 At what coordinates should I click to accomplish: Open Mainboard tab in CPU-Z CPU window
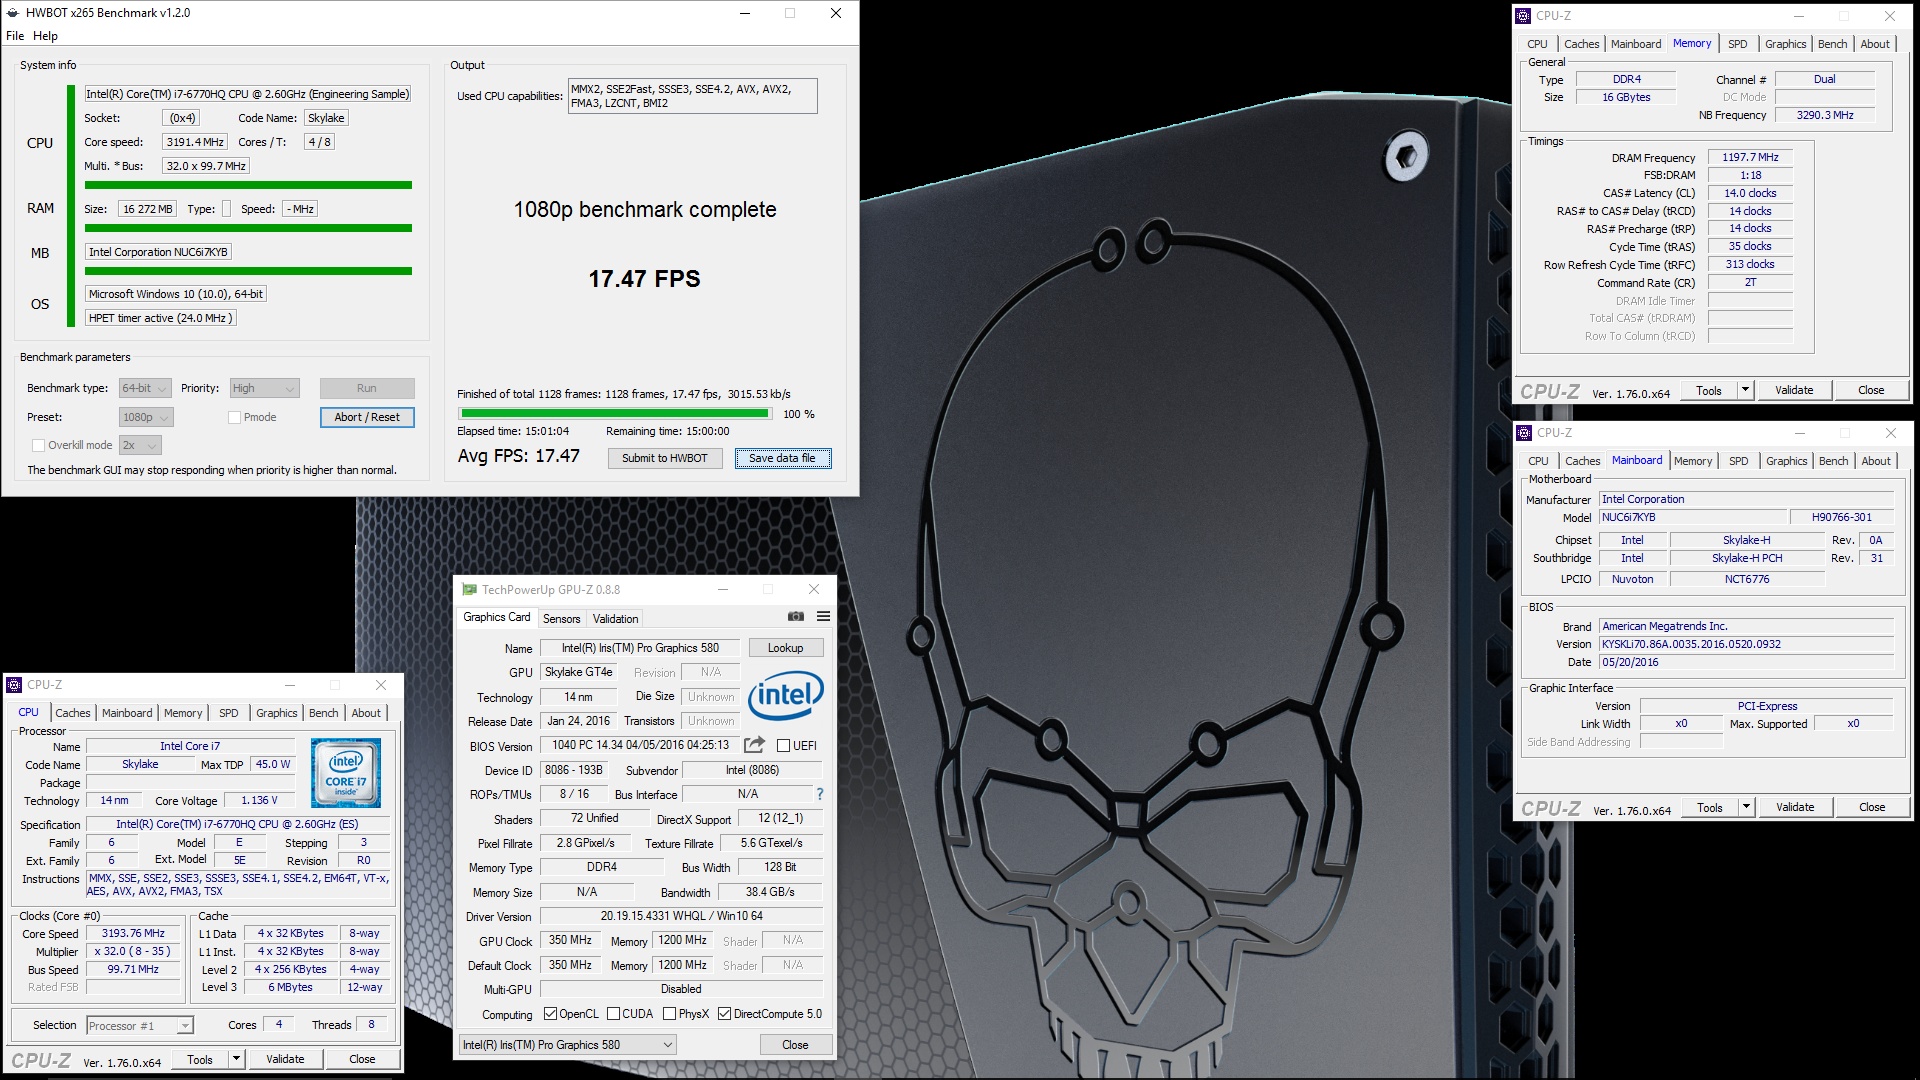(x=127, y=713)
